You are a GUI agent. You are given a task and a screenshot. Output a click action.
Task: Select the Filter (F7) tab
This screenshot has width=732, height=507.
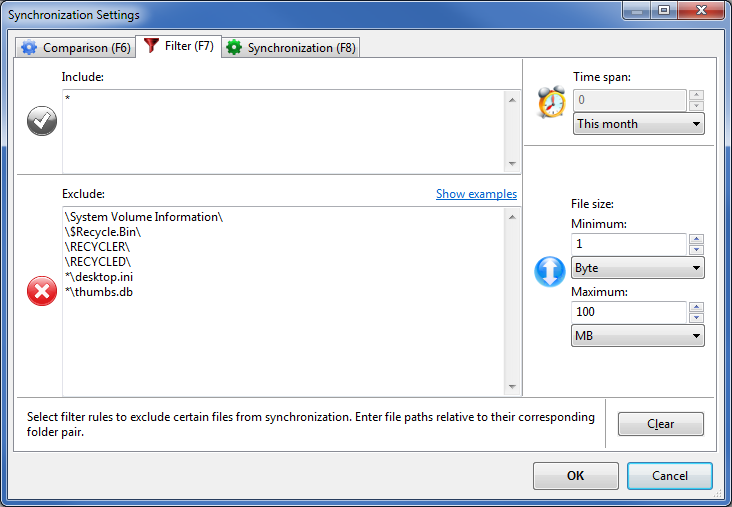[178, 46]
